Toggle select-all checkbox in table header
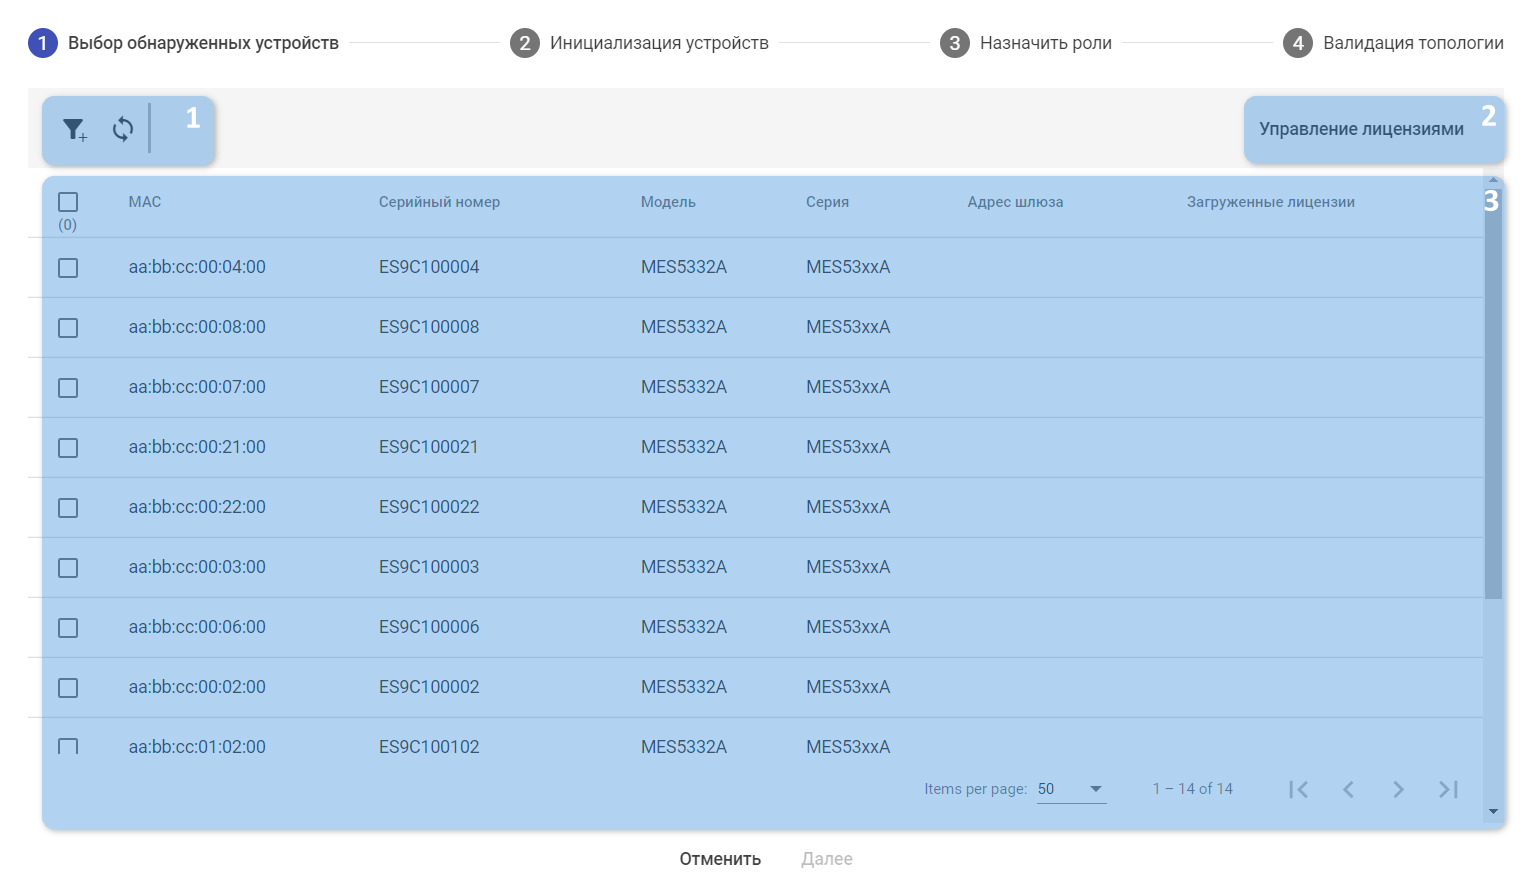The width and height of the screenshot is (1531, 887). (68, 202)
